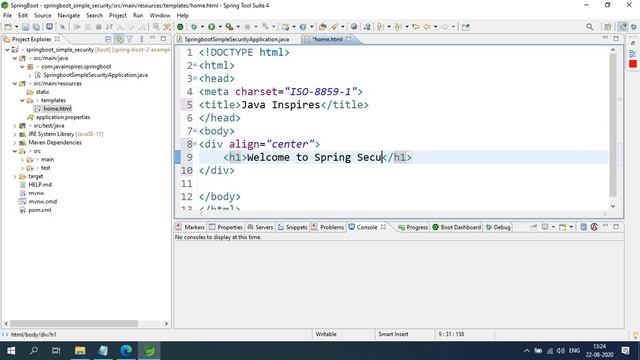
Task: Click the Project Explorer filter funnel icon
Action: (129, 39)
